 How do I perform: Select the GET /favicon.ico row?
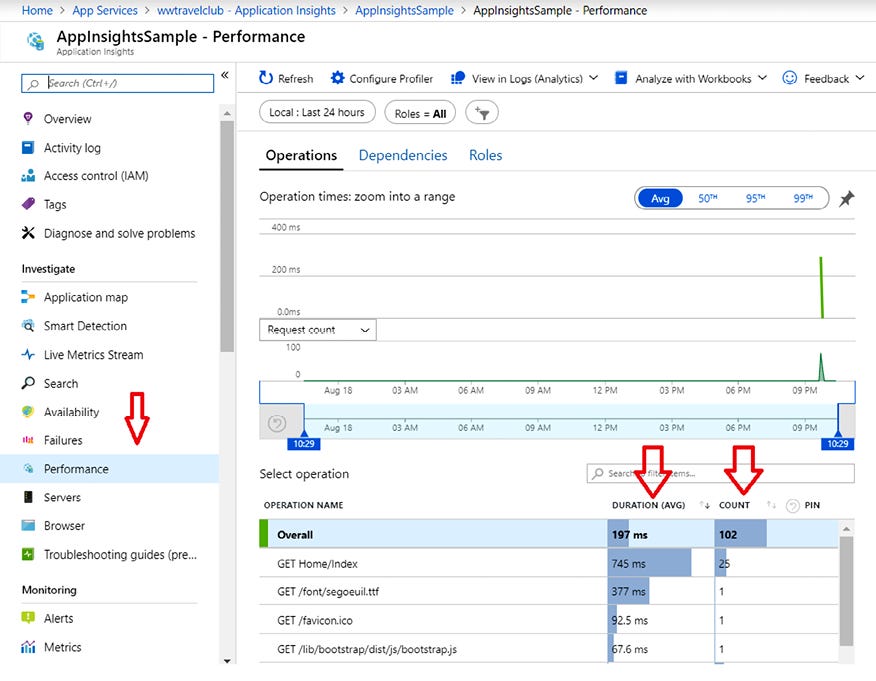click(x=549, y=620)
